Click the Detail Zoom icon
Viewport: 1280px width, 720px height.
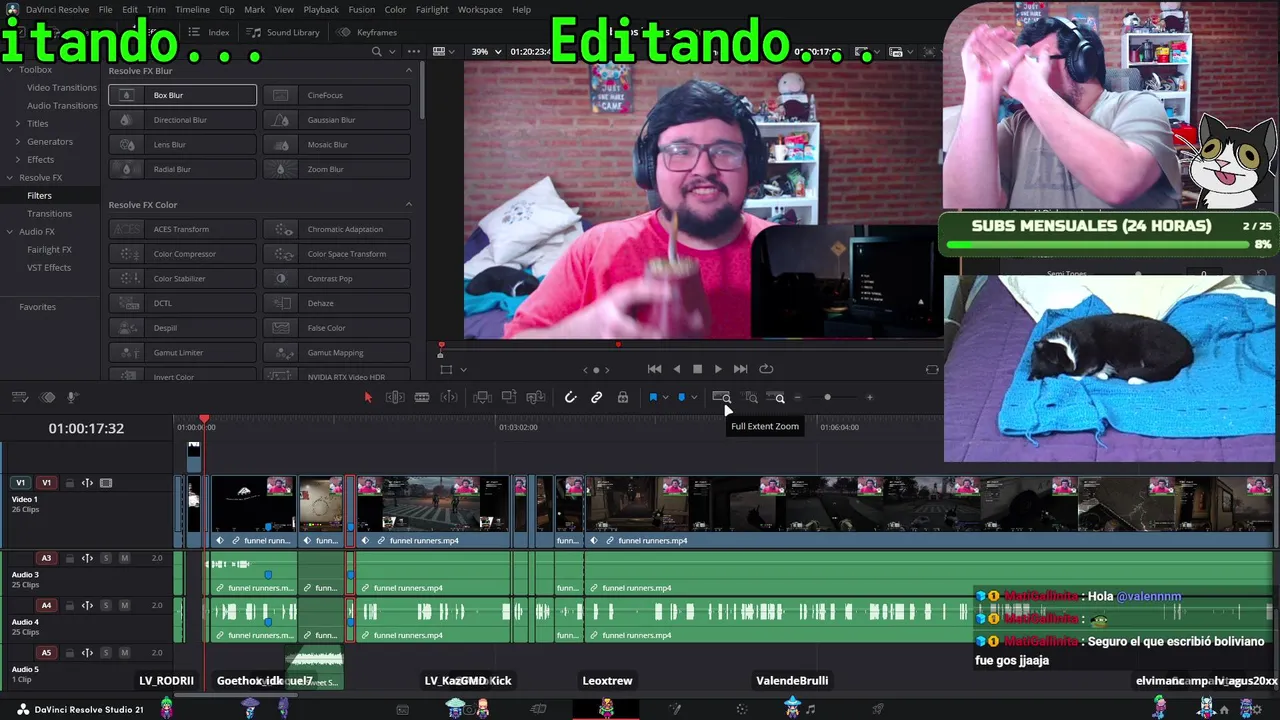[751, 397]
